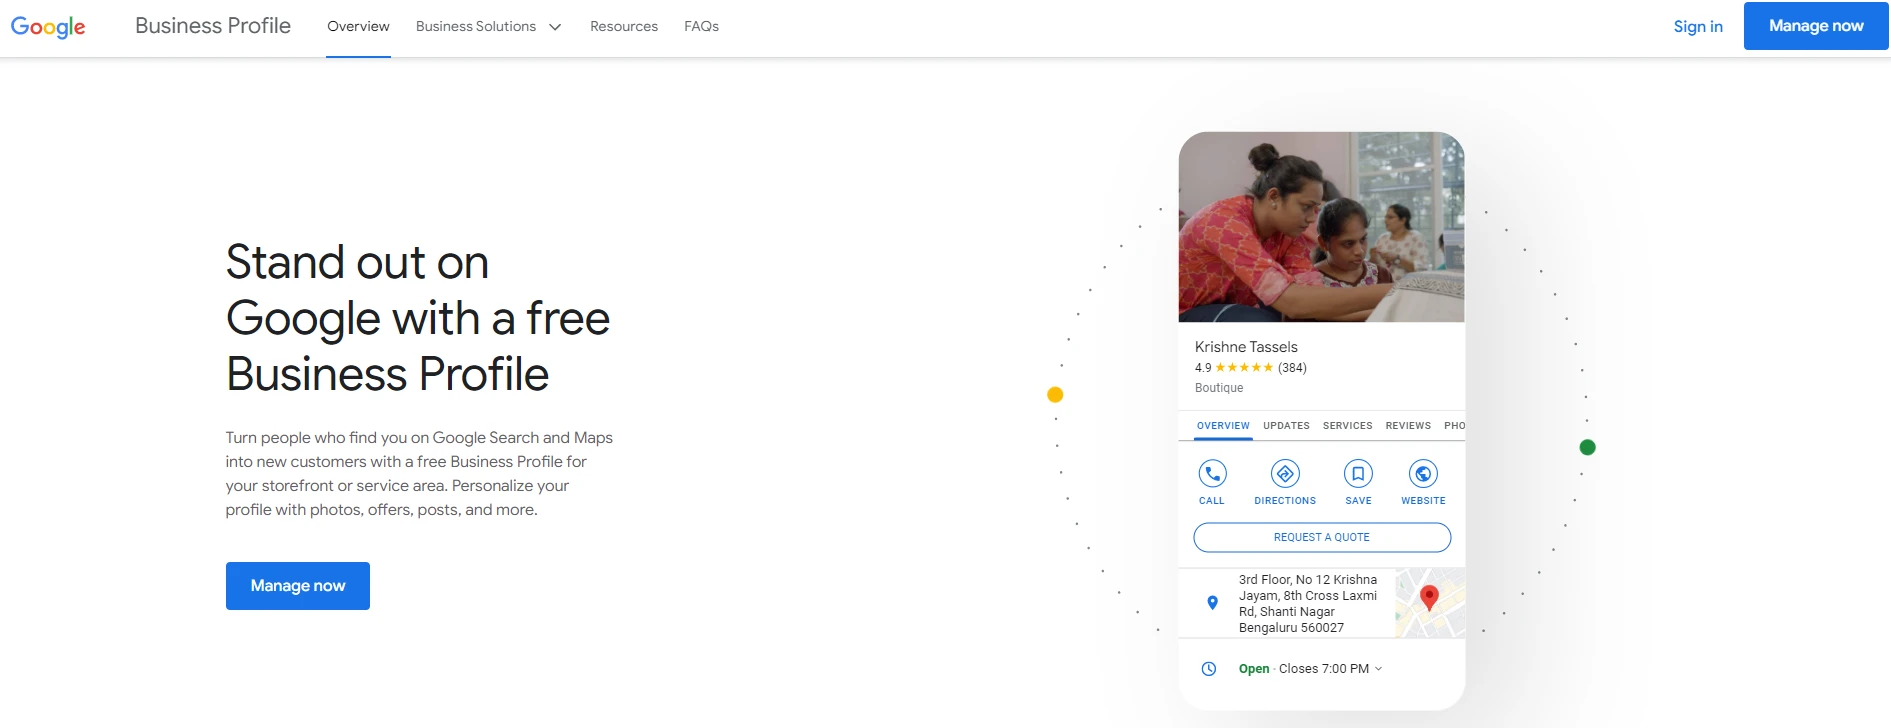Click the Website globe icon
Image resolution: width=1891 pixels, height=728 pixels.
[x=1423, y=473]
